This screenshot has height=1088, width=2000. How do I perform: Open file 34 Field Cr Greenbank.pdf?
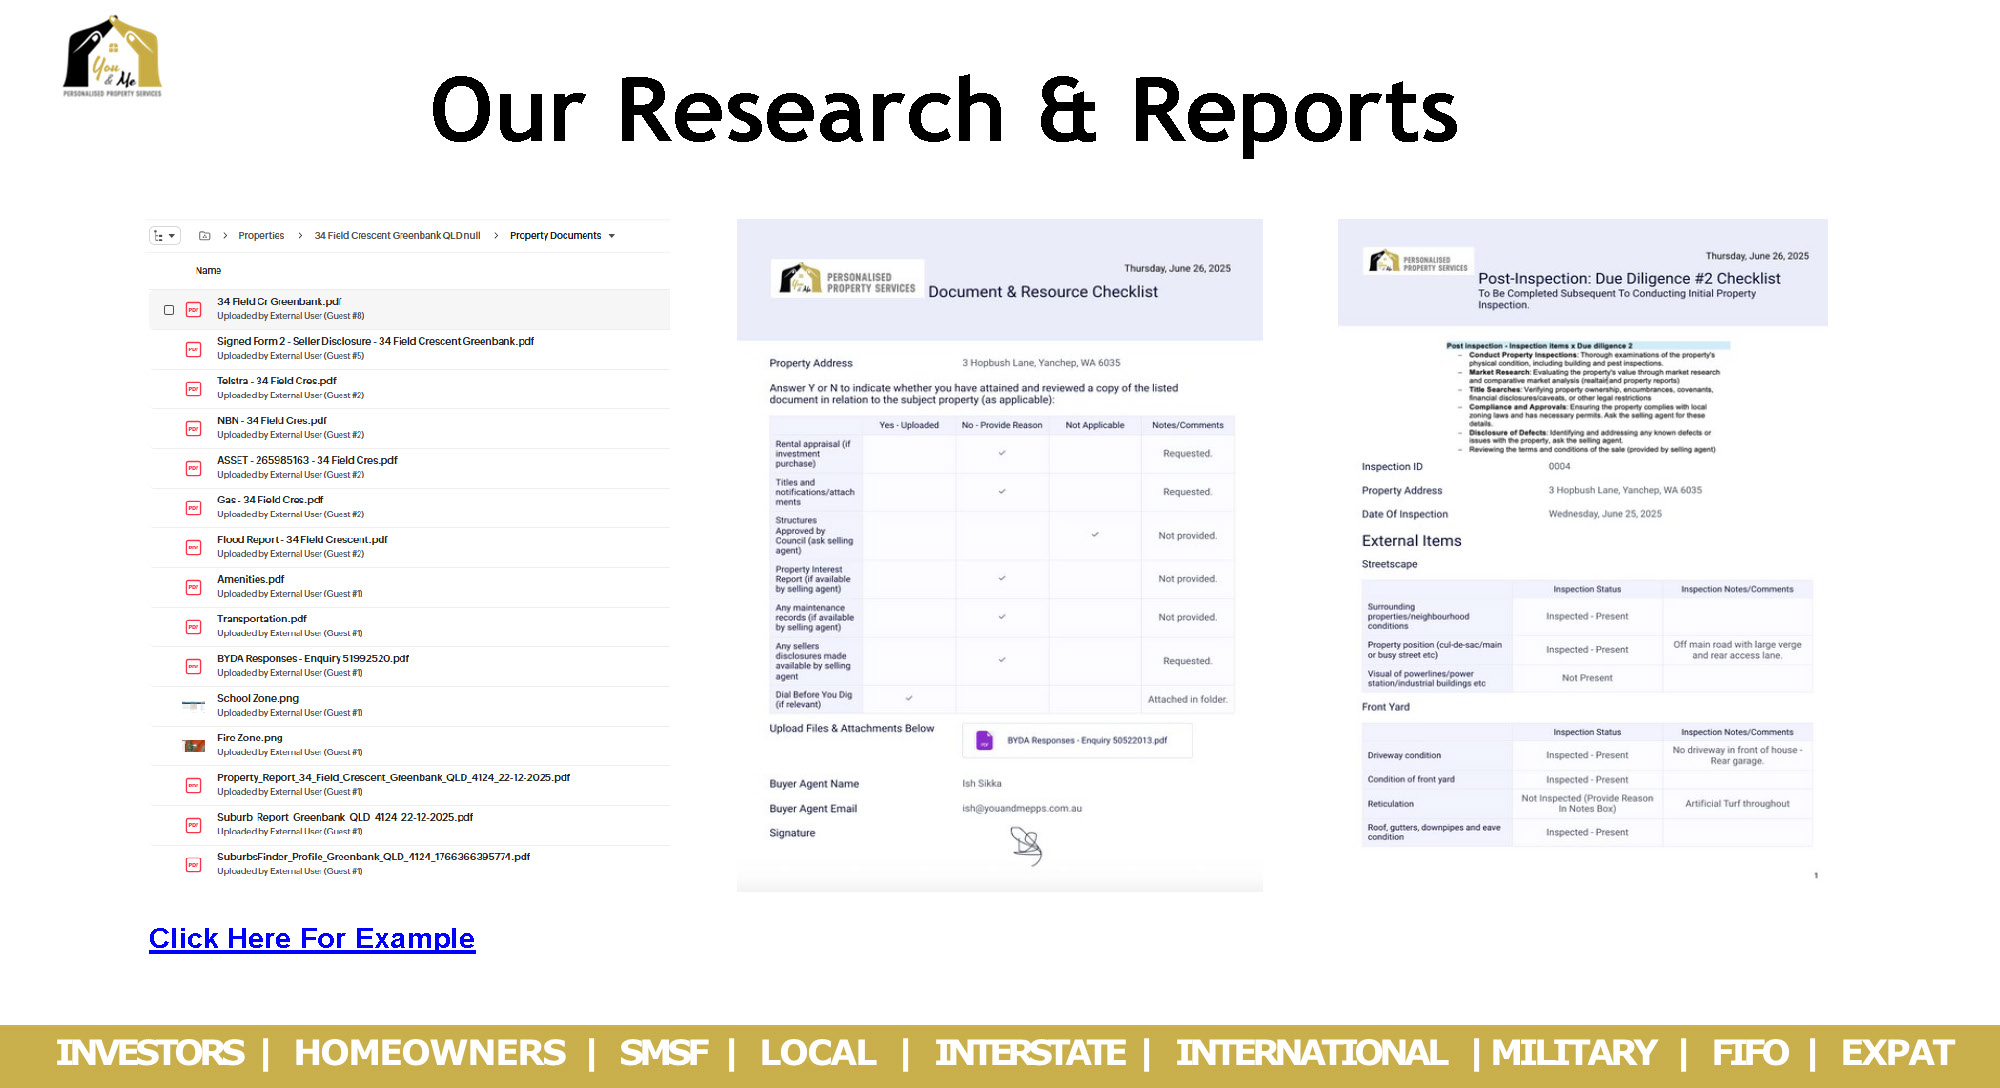coord(279,302)
